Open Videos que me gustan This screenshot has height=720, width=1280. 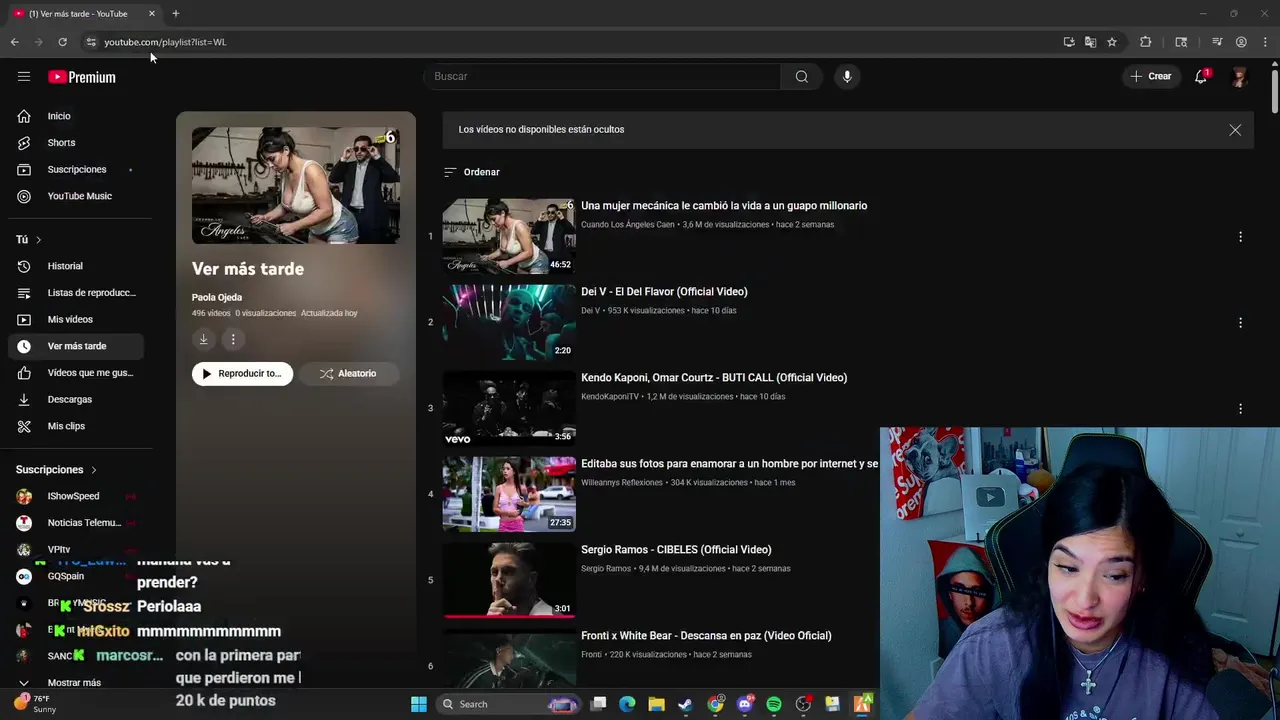coord(76,373)
